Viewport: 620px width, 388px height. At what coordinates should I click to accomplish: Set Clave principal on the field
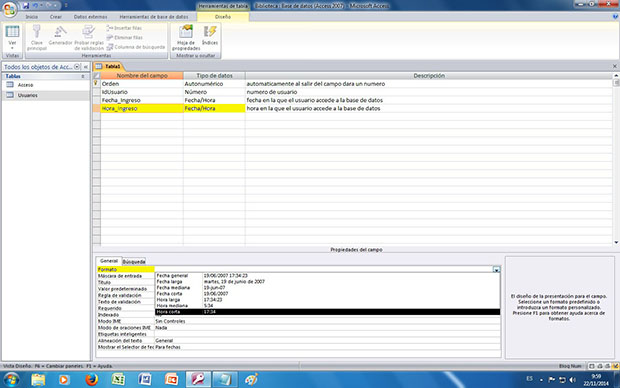coord(37,38)
